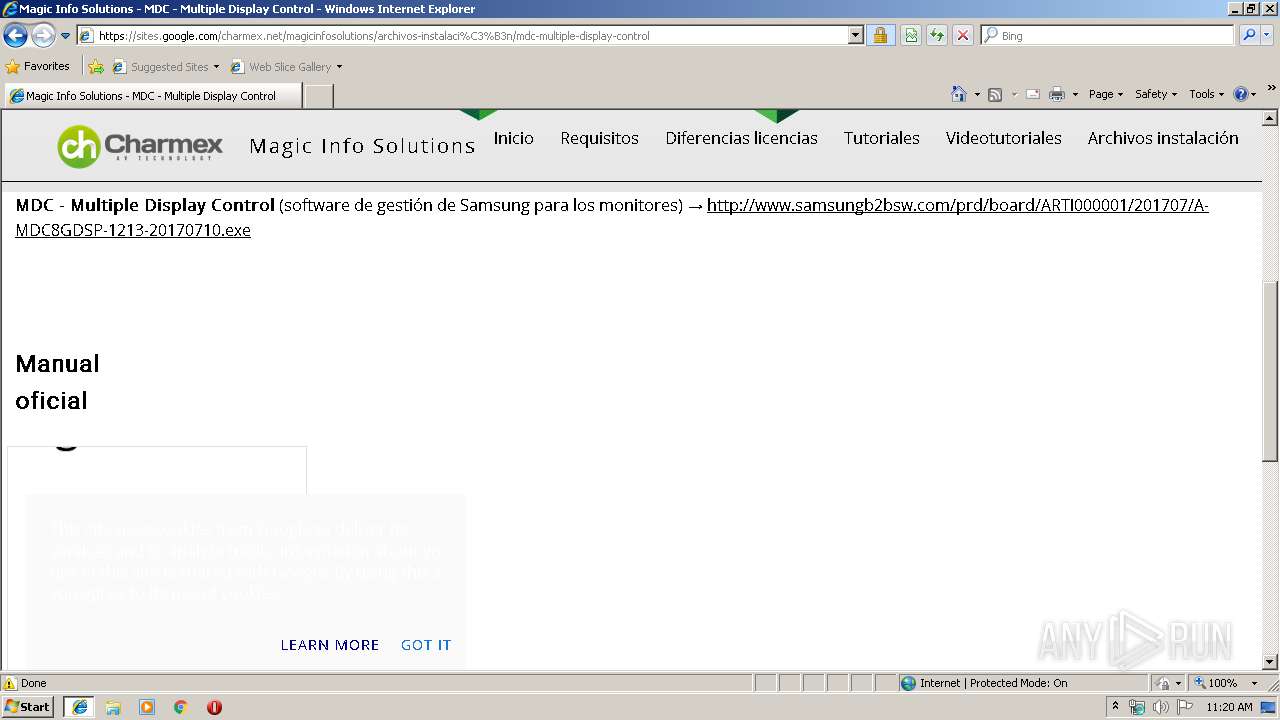Open the Web Slice Gallery link
This screenshot has height=720, width=1280.
(x=286, y=67)
